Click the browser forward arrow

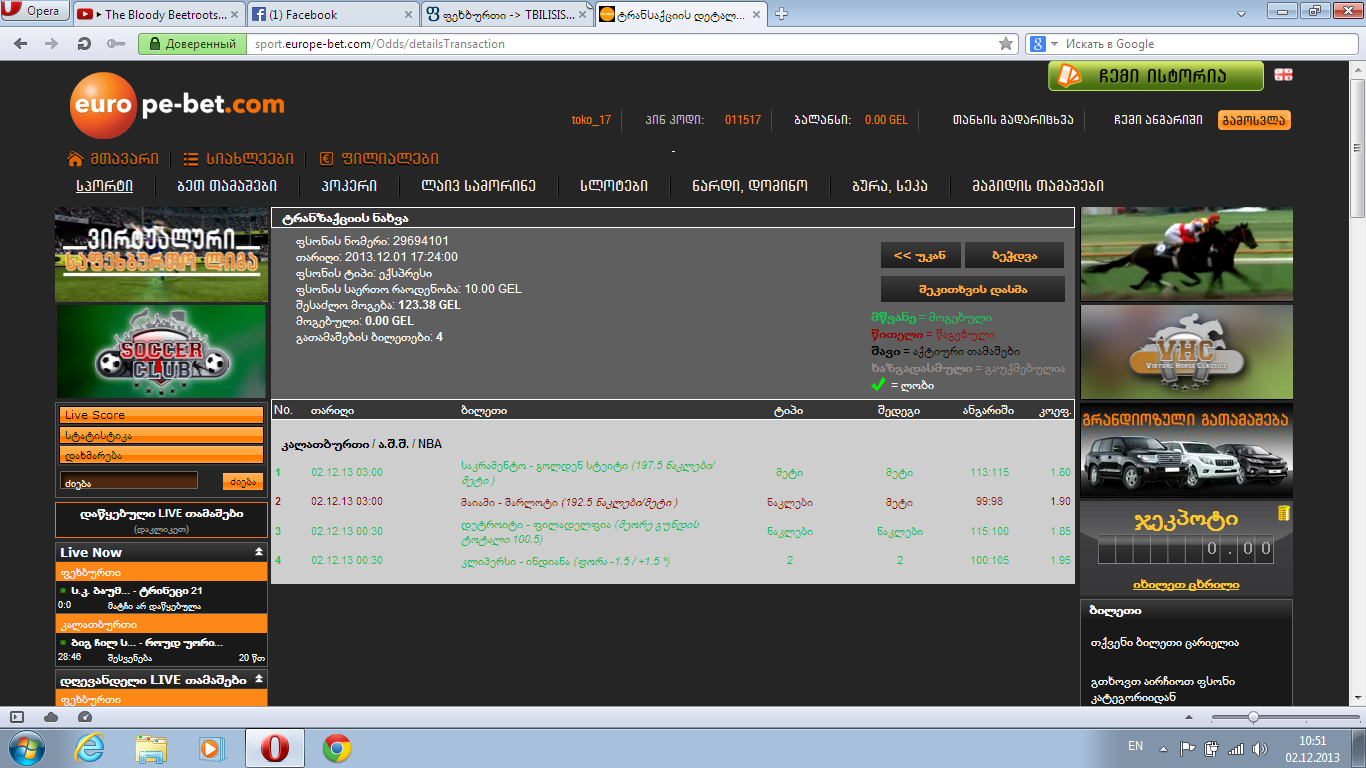point(51,44)
